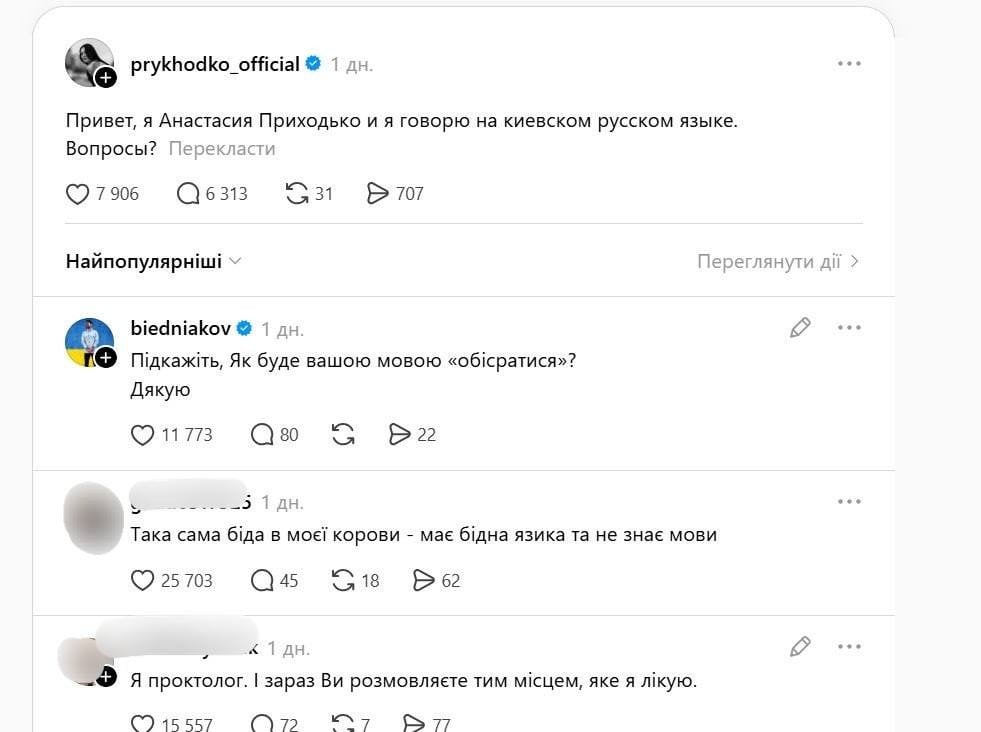The height and width of the screenshot is (732, 981).
Task: Open the Найпопулярніші sorting dropdown
Action: (154, 262)
